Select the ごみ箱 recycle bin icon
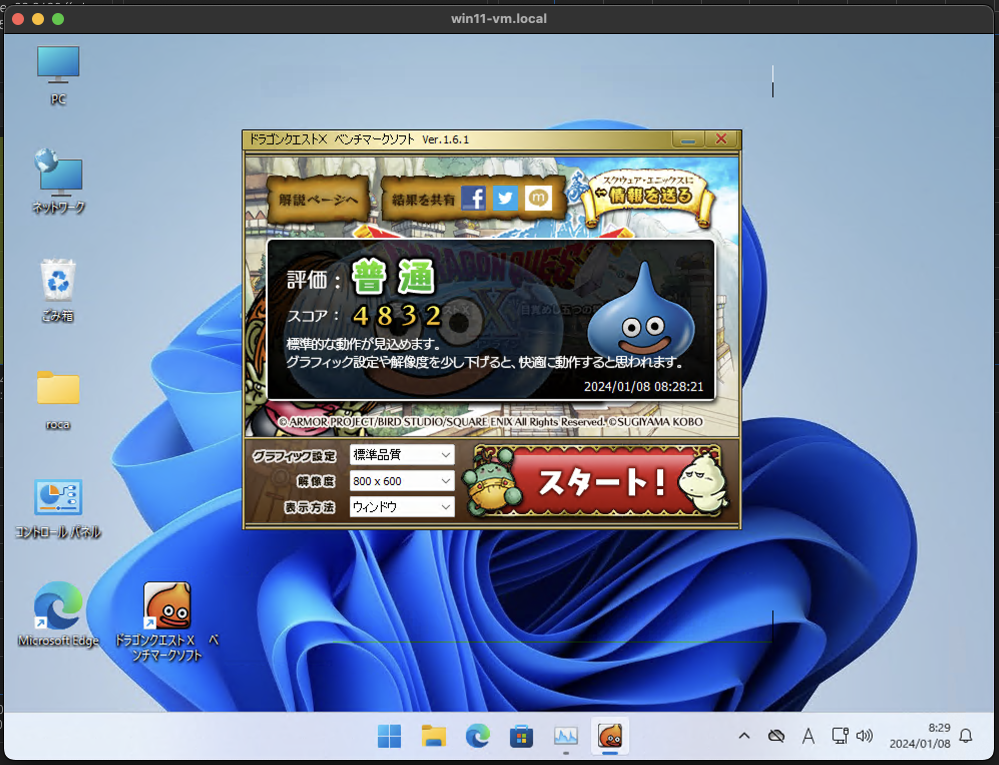999x765 pixels. [58, 290]
